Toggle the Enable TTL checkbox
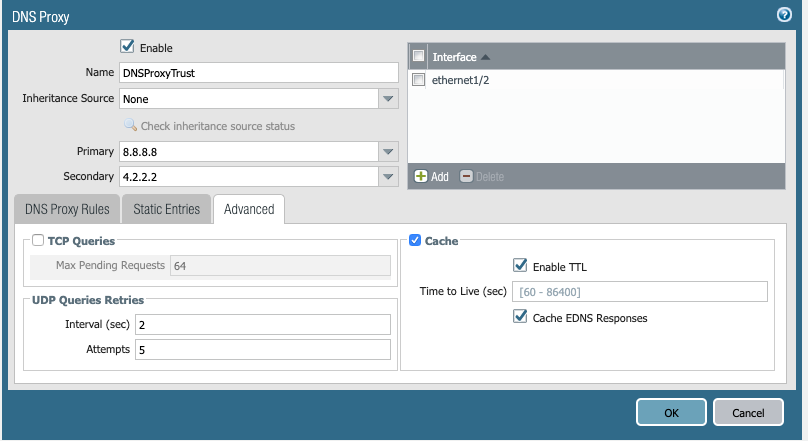 pos(519,266)
